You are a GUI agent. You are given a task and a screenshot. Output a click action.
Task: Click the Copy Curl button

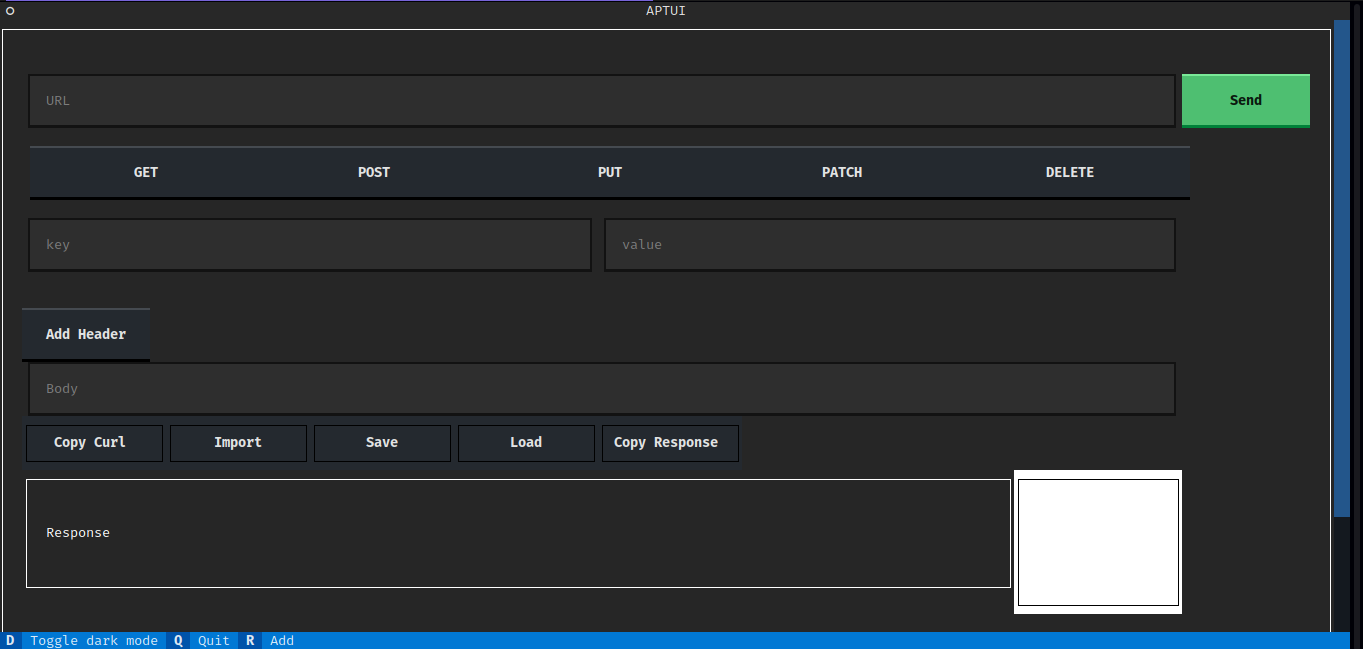pyautogui.click(x=94, y=443)
